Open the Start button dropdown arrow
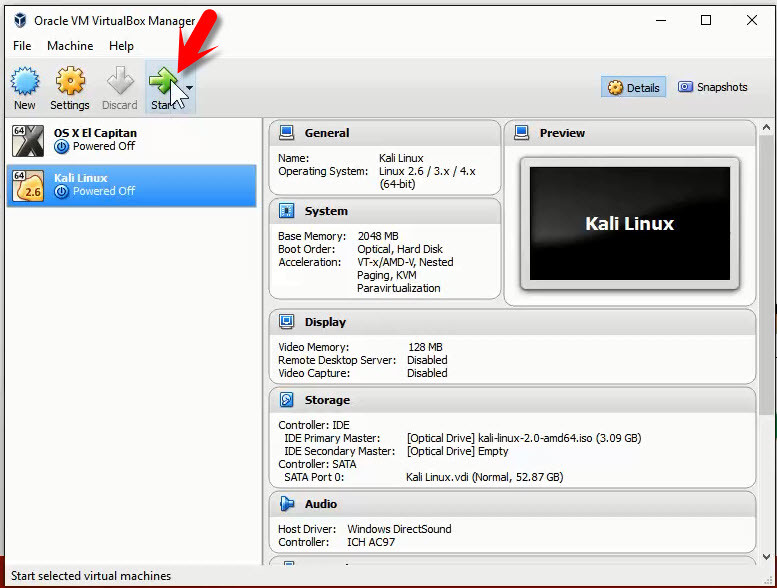The height and width of the screenshot is (588, 777). click(x=189, y=88)
